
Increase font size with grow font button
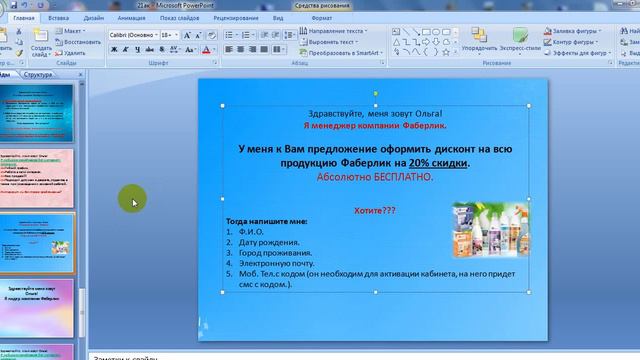pos(187,36)
